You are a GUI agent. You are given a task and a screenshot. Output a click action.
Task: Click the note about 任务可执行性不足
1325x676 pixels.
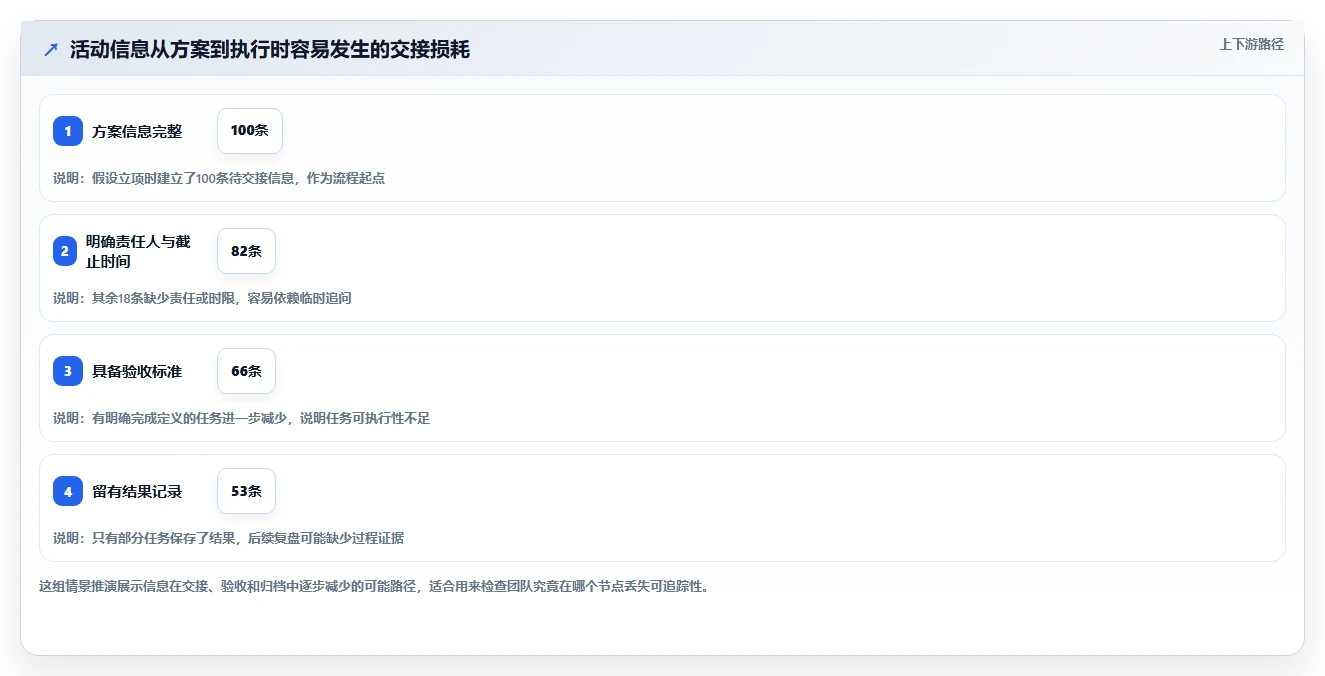[x=241, y=418]
